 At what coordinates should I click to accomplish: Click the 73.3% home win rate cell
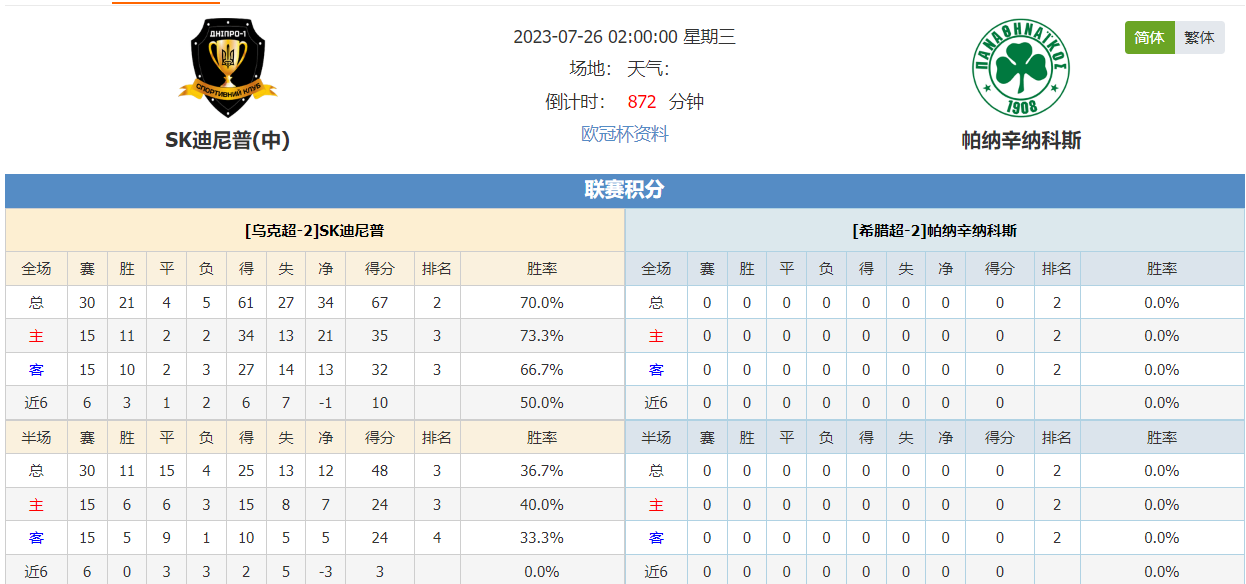(542, 336)
